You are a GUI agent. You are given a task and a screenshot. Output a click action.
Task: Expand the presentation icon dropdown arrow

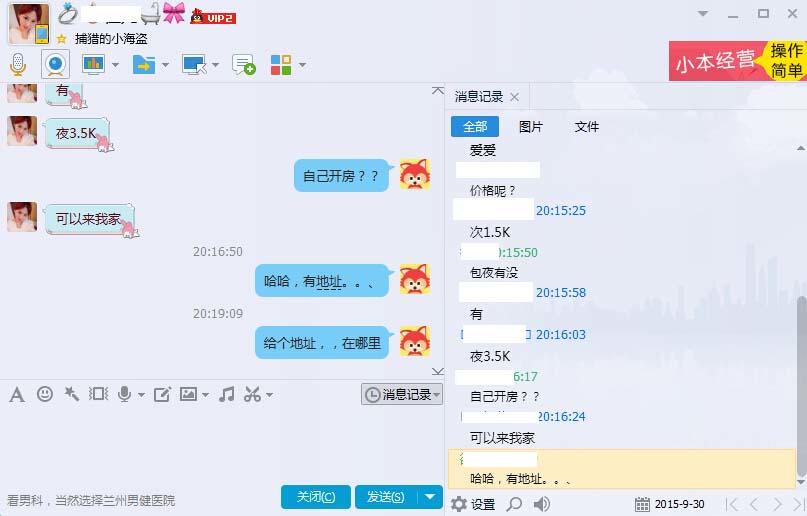pyautogui.click(x=115, y=65)
